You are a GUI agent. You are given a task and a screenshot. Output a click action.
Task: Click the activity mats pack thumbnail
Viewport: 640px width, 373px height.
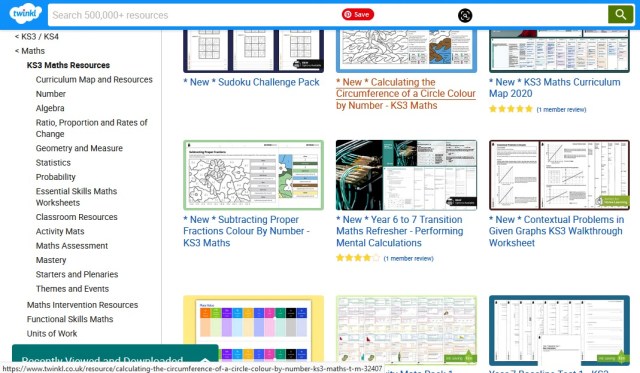coord(406,329)
